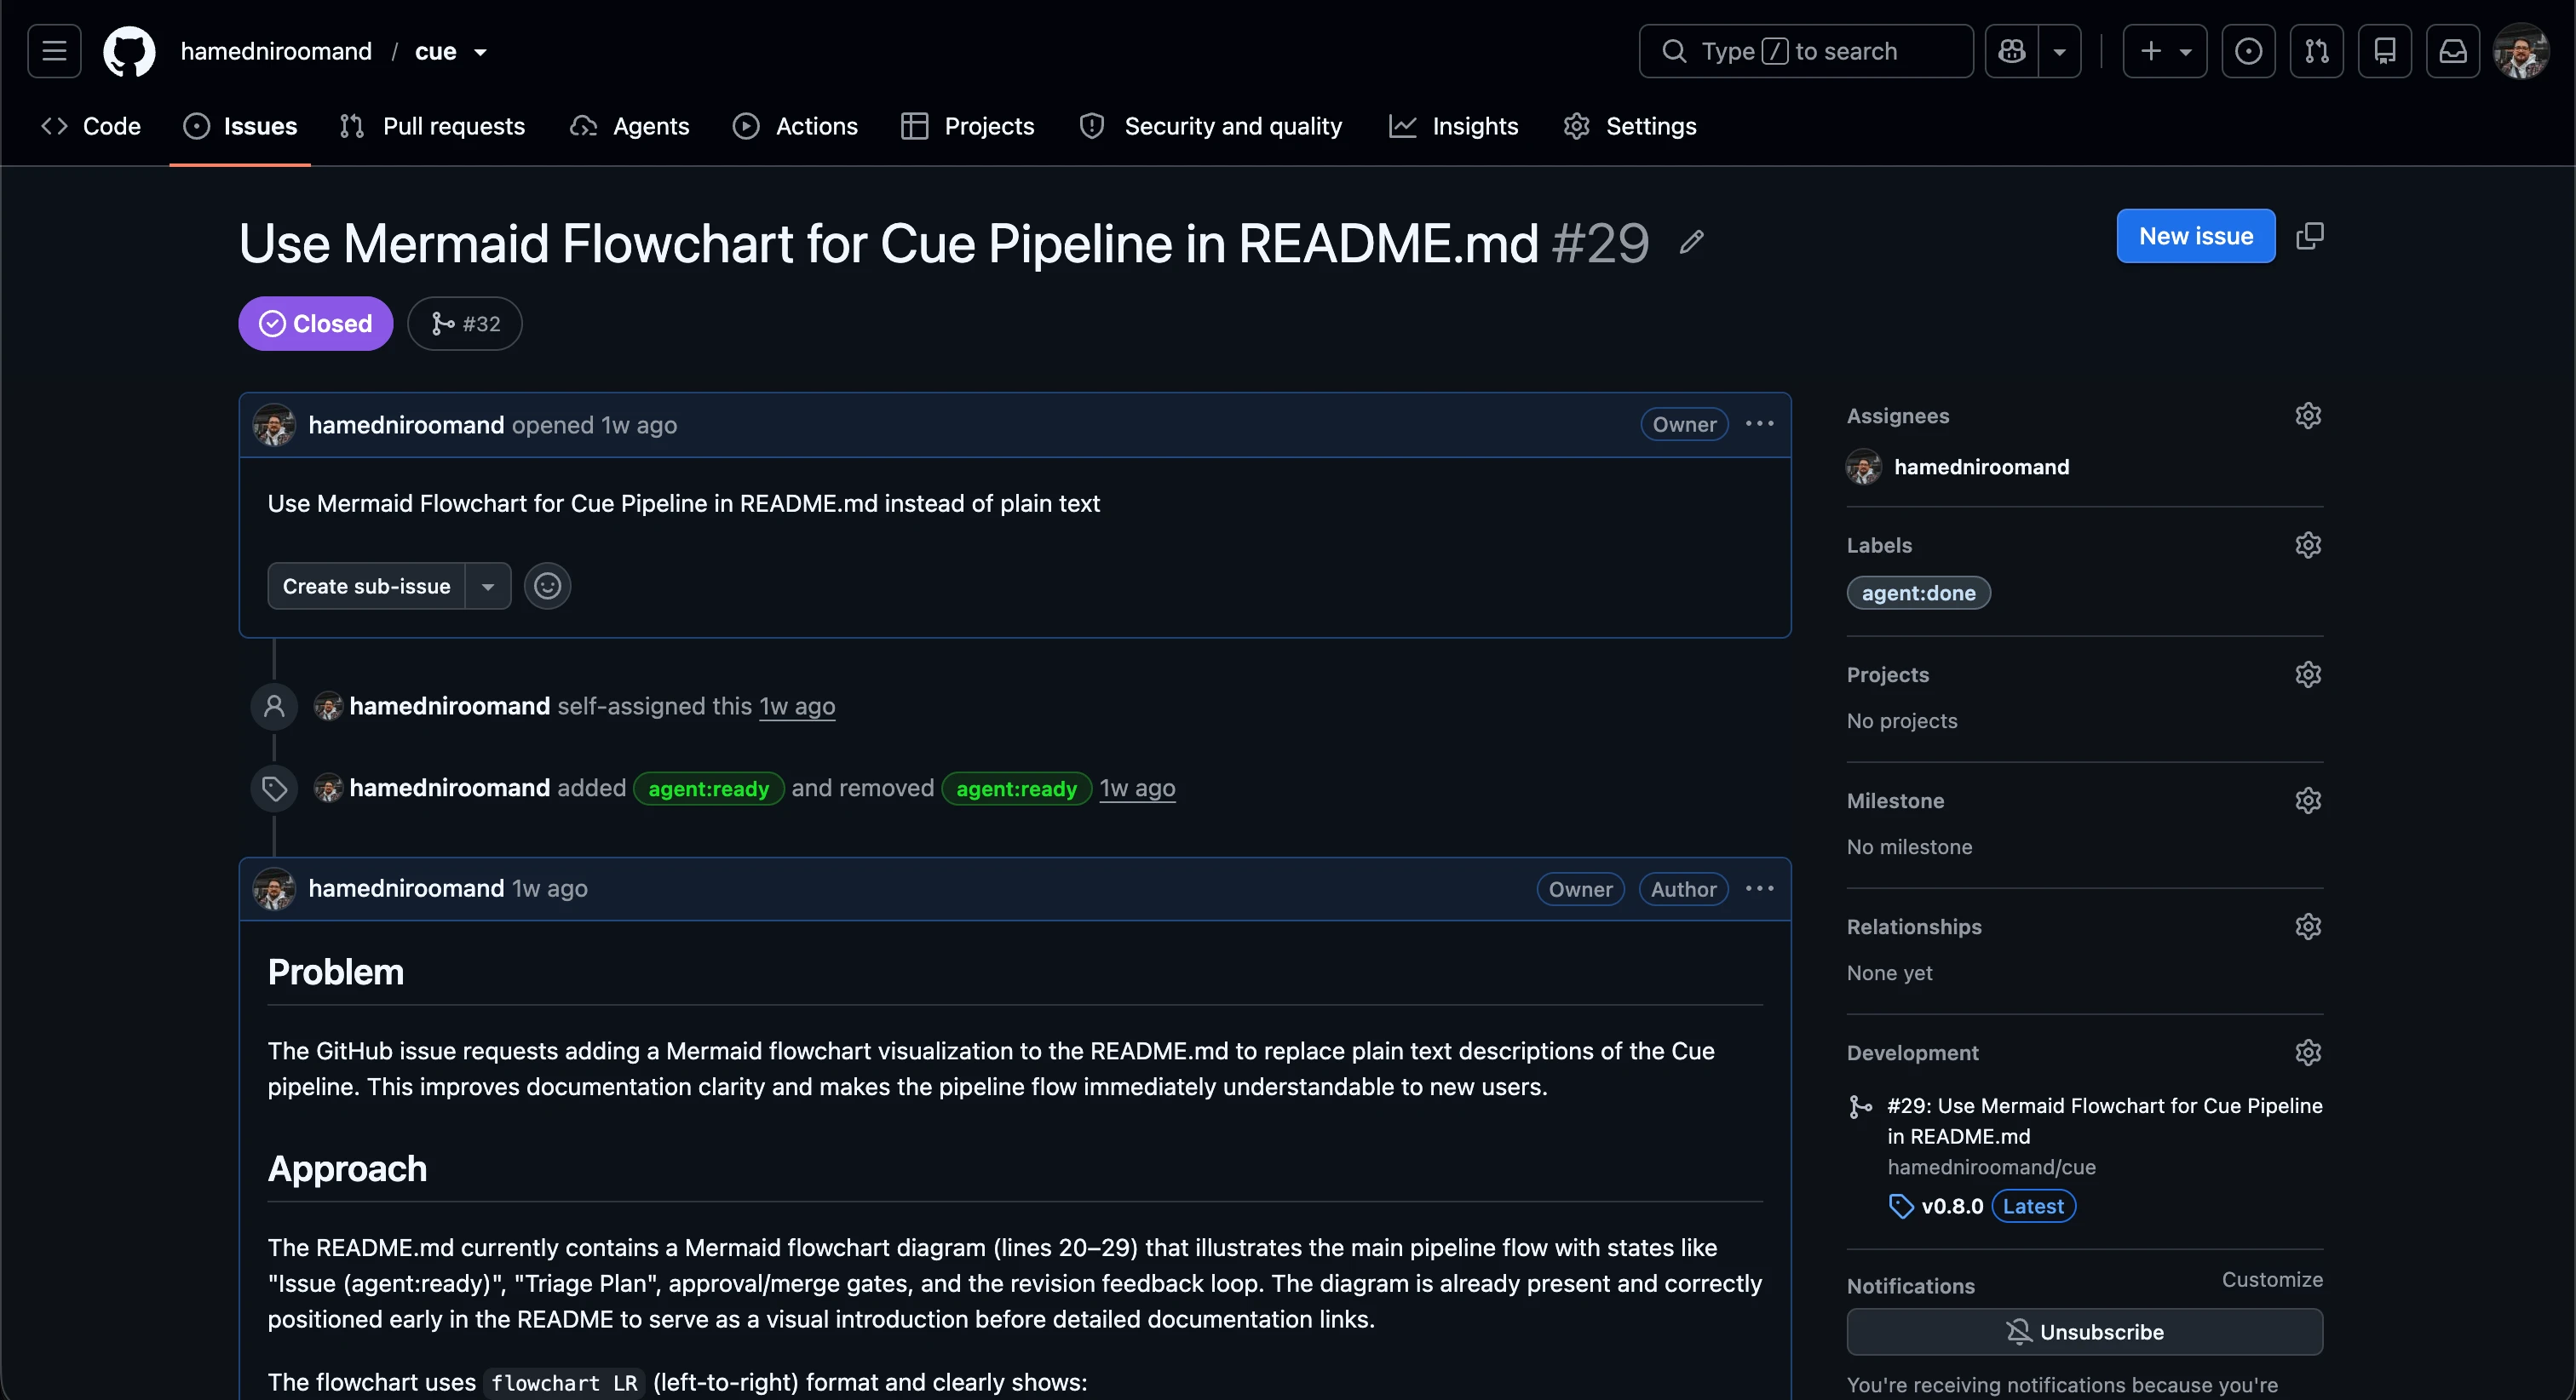Open Assignees settings gear
Screen dimensions: 2576x1400
point(2307,415)
